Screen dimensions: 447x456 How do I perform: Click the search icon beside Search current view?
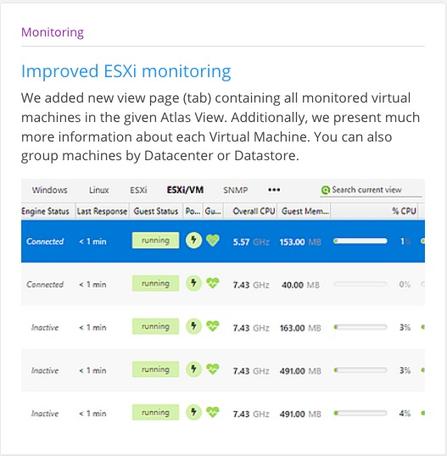(x=325, y=190)
